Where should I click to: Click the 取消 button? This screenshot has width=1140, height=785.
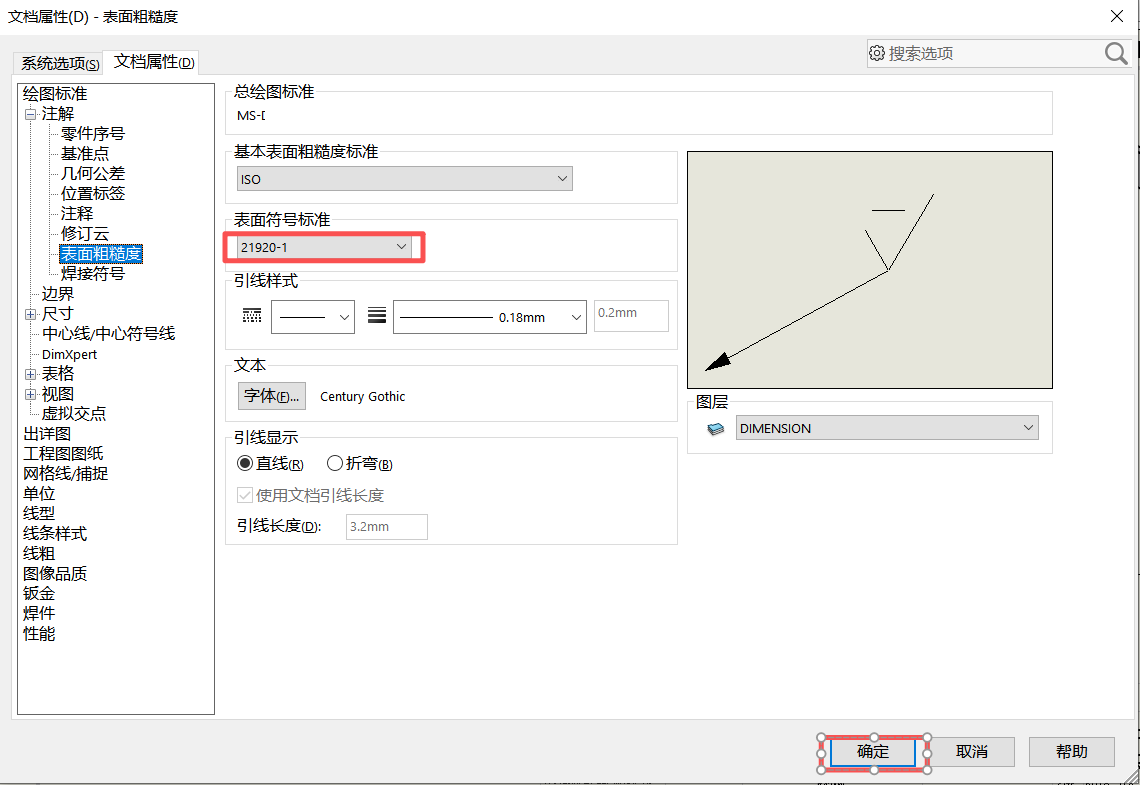971,752
